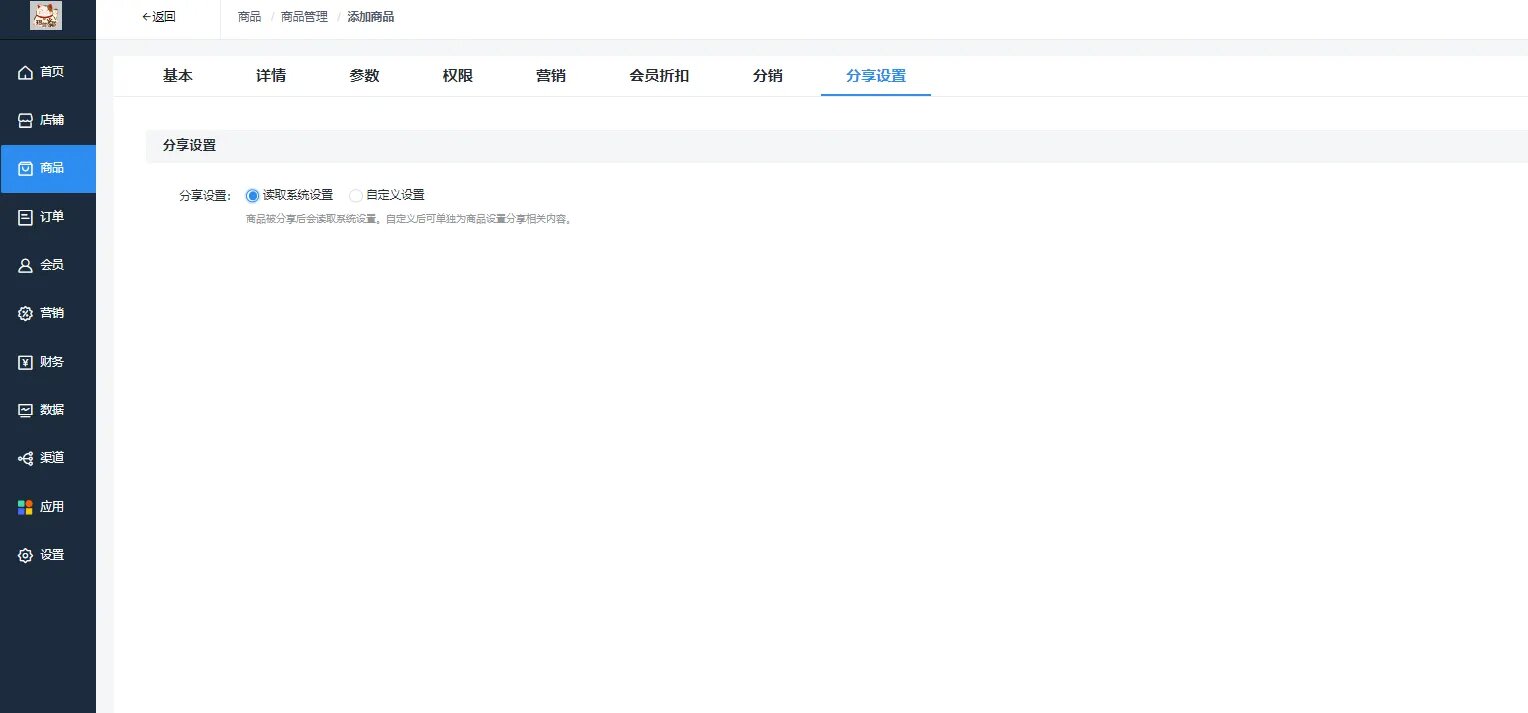Open the 会员 member icon

(26, 265)
